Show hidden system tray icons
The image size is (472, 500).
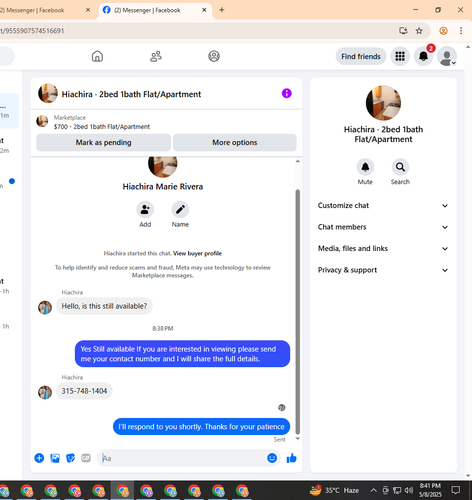click(x=374, y=490)
